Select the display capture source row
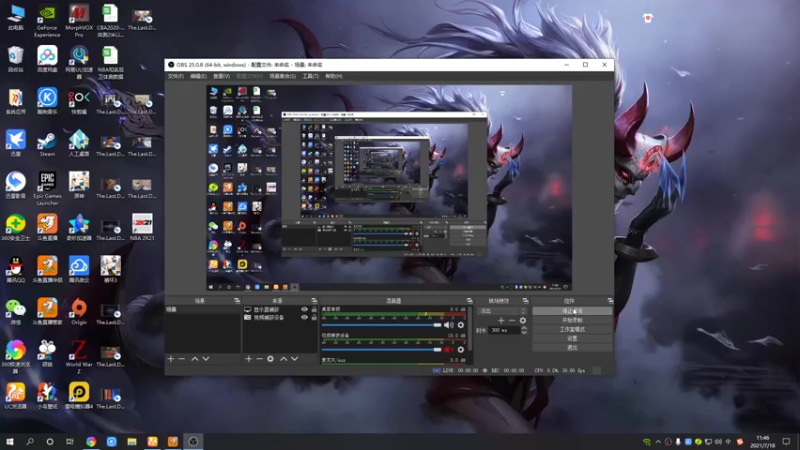800x450 pixels. point(280,310)
